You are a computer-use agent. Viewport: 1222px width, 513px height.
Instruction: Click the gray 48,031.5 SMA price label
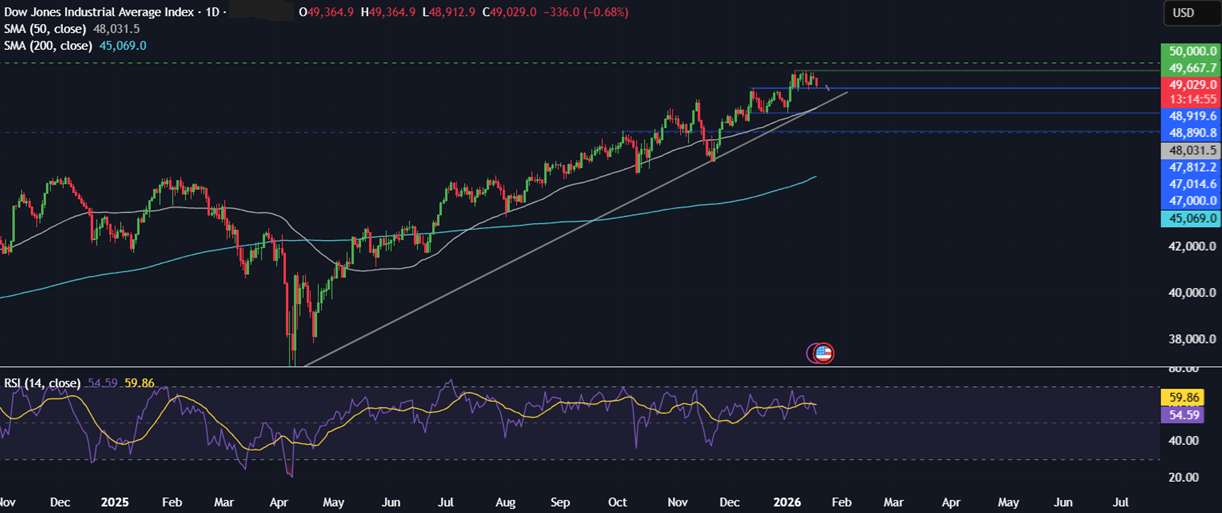[x=1190, y=150]
